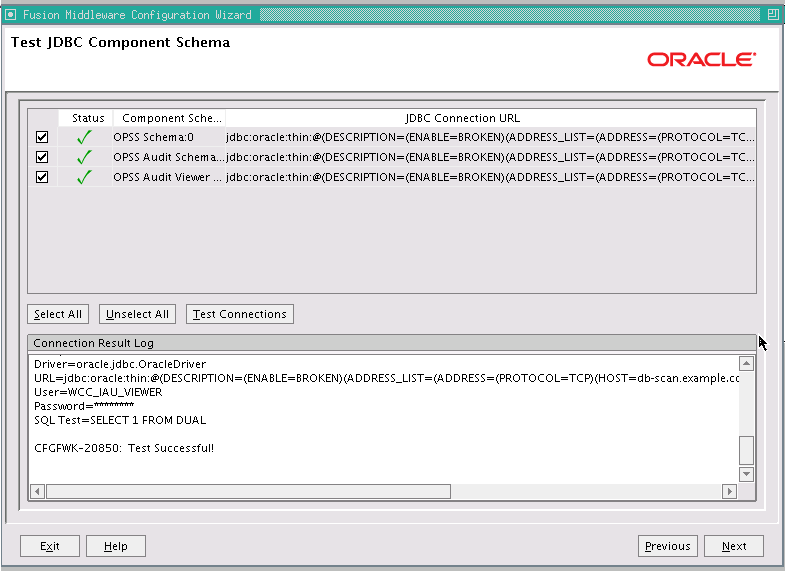Click the JDBC URL cell of OPSS Schema:0 row
This screenshot has height=572, width=787.
(x=490, y=137)
